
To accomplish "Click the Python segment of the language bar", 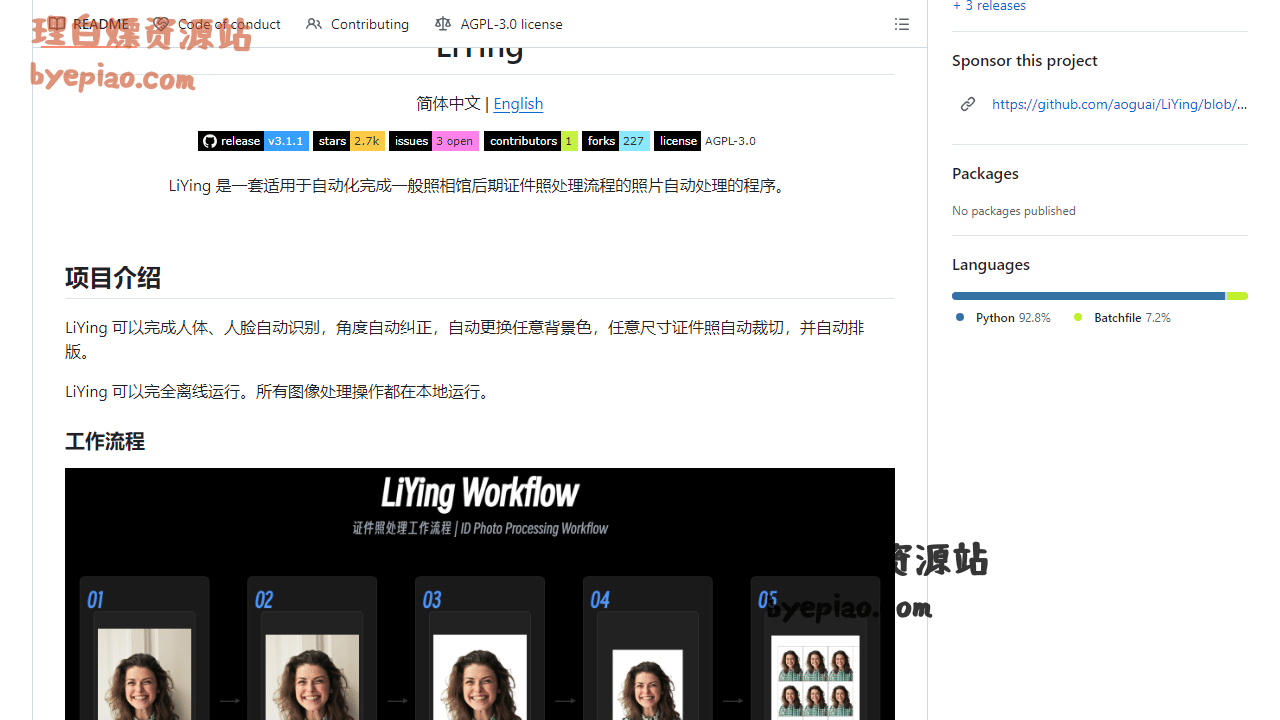I will pyautogui.click(x=1088, y=296).
